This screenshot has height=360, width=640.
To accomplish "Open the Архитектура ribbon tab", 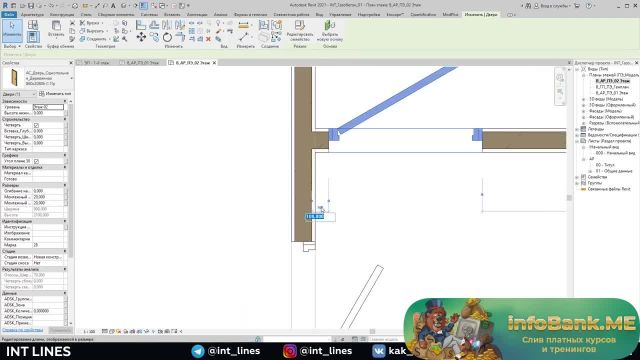I will pos(32,14).
